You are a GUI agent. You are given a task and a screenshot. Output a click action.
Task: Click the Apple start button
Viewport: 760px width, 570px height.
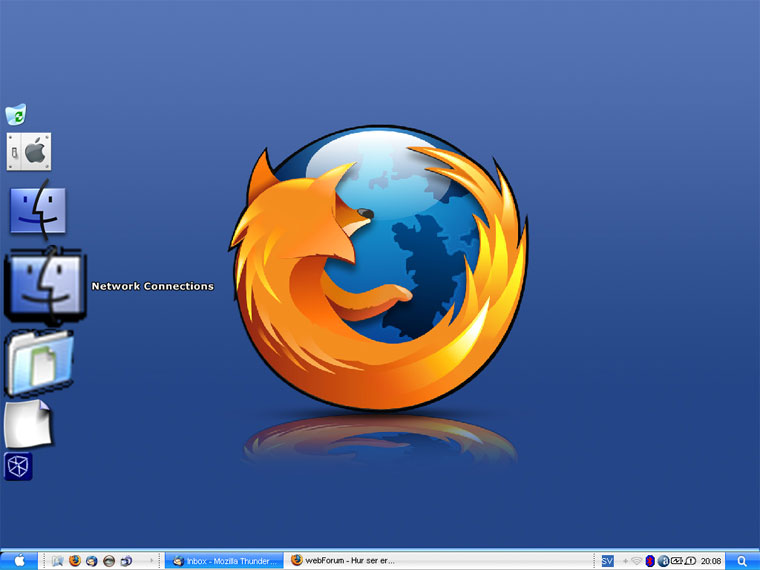tap(18, 560)
